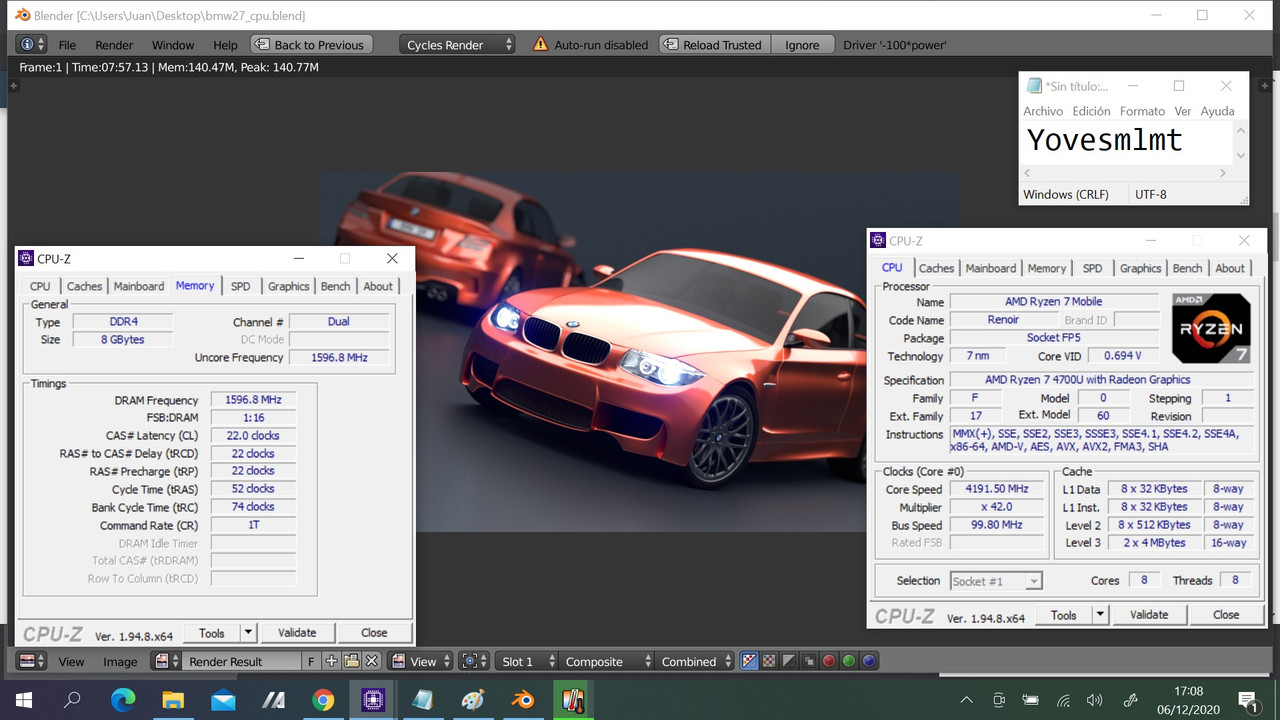Unlink image with the X icon

click(372, 661)
